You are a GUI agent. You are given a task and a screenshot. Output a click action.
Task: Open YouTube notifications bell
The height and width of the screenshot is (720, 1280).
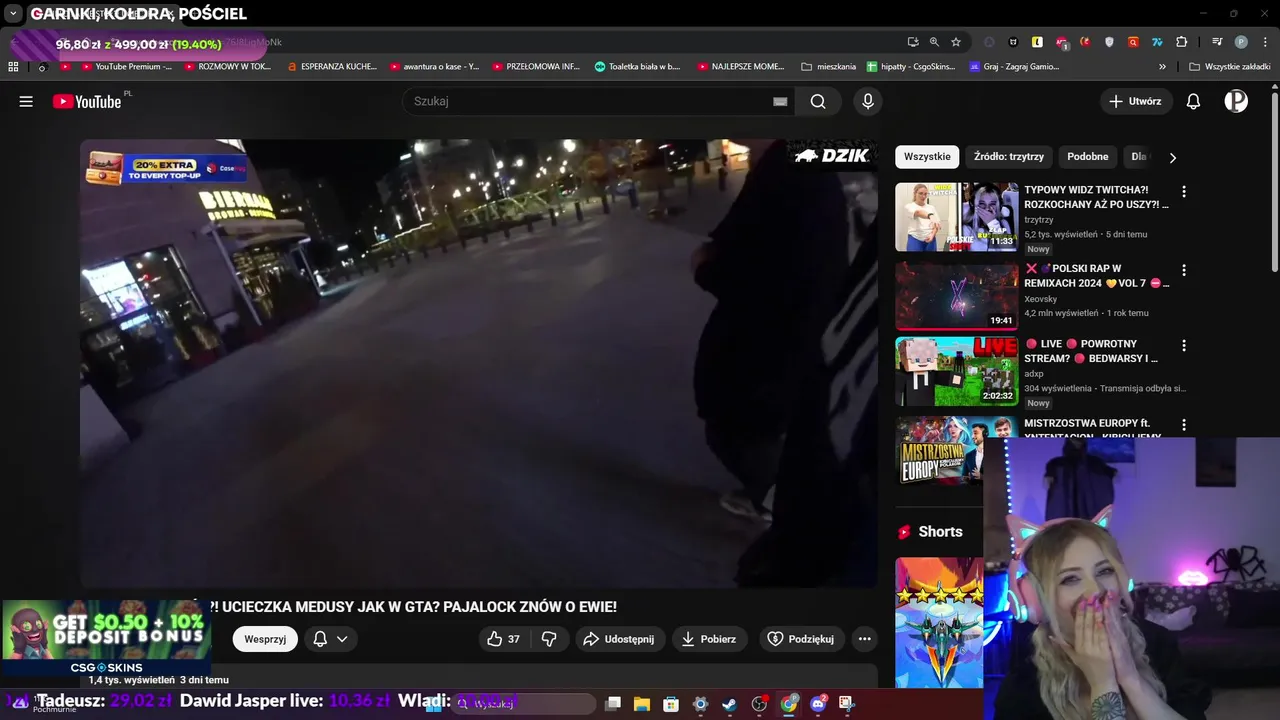point(1193,101)
